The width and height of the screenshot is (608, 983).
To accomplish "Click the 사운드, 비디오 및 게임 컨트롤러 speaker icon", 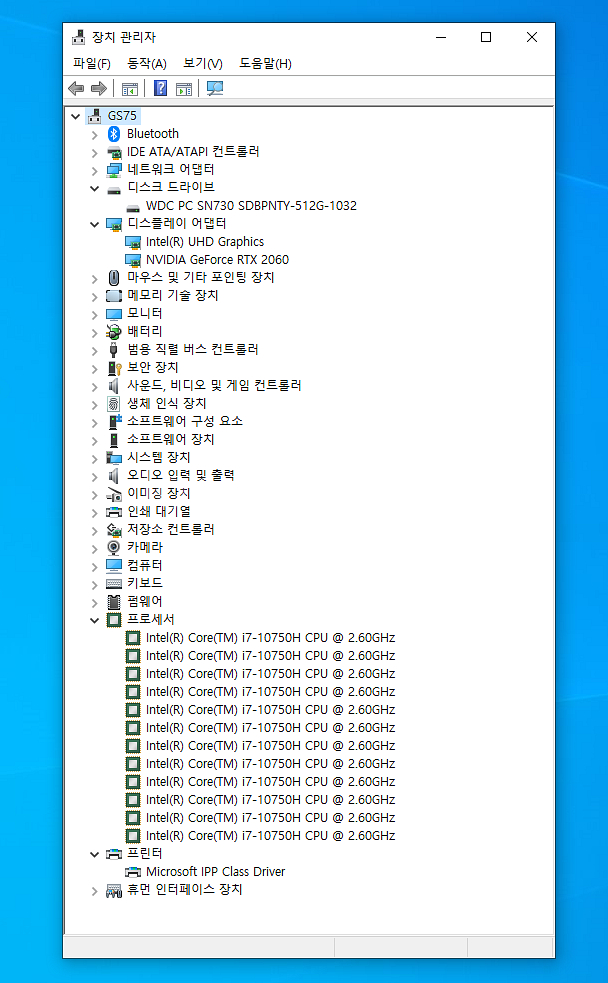I will (113, 386).
